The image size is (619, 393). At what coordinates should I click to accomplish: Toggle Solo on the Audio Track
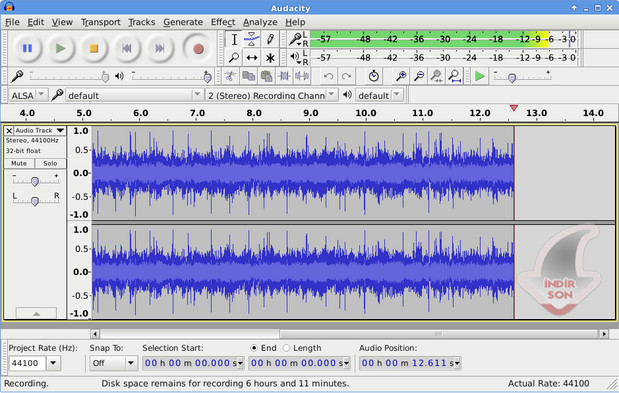point(50,163)
